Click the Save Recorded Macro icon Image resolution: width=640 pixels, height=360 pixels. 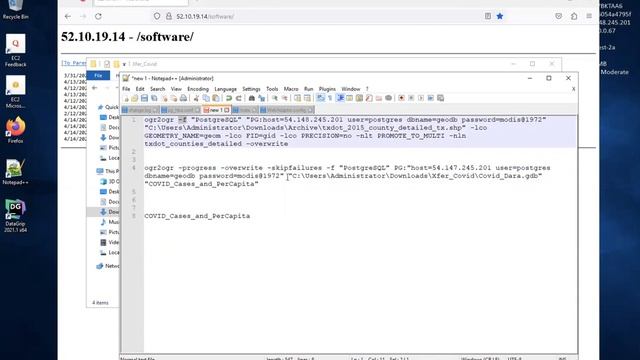point(440,98)
